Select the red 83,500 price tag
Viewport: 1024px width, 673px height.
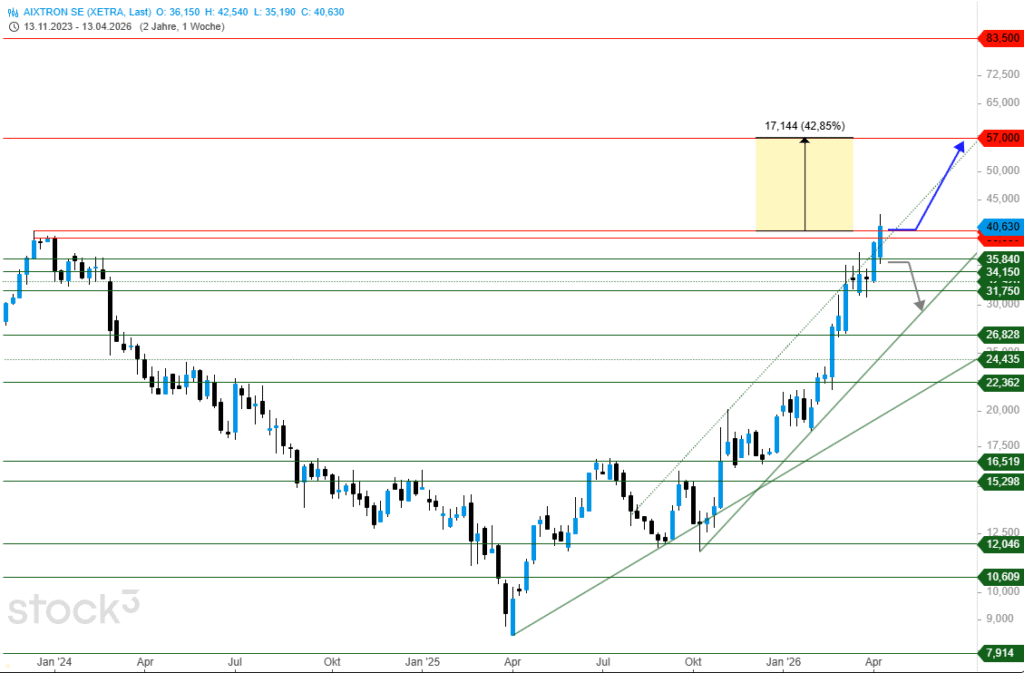1001,38
